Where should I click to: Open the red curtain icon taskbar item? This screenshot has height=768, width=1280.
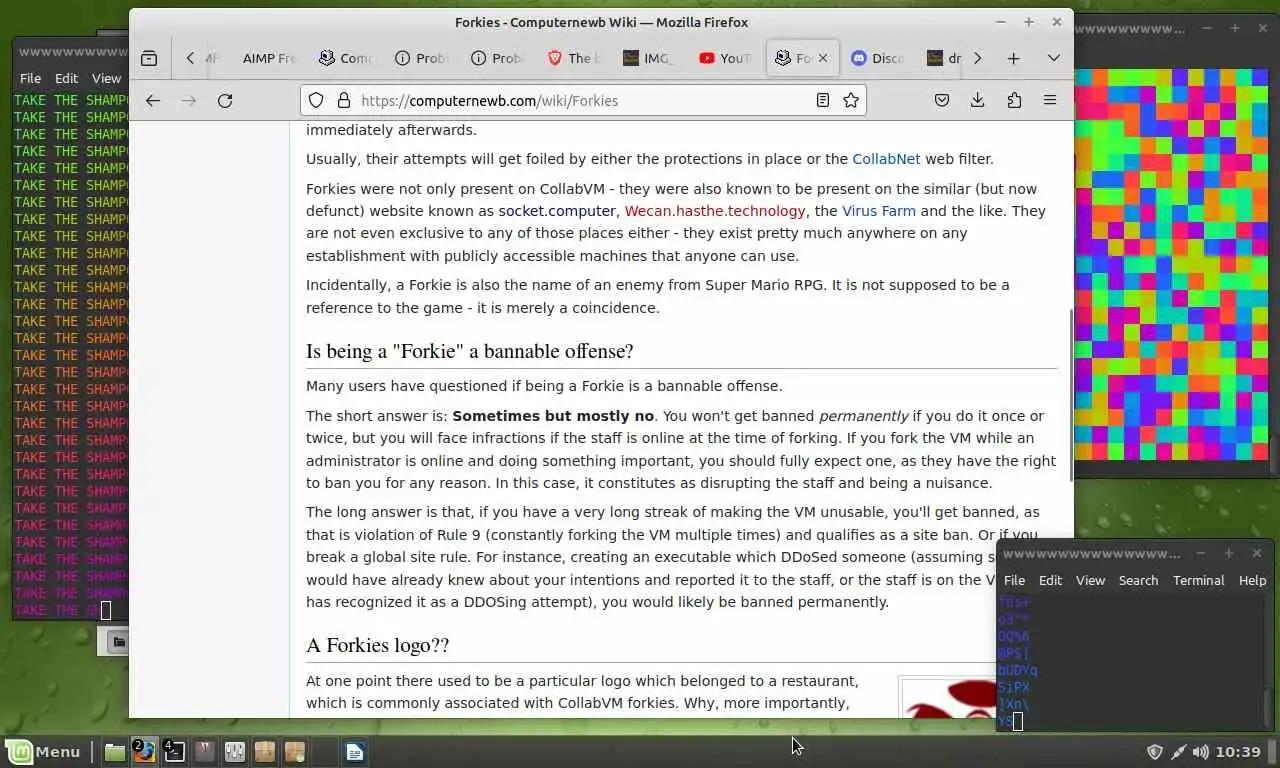click(x=205, y=751)
